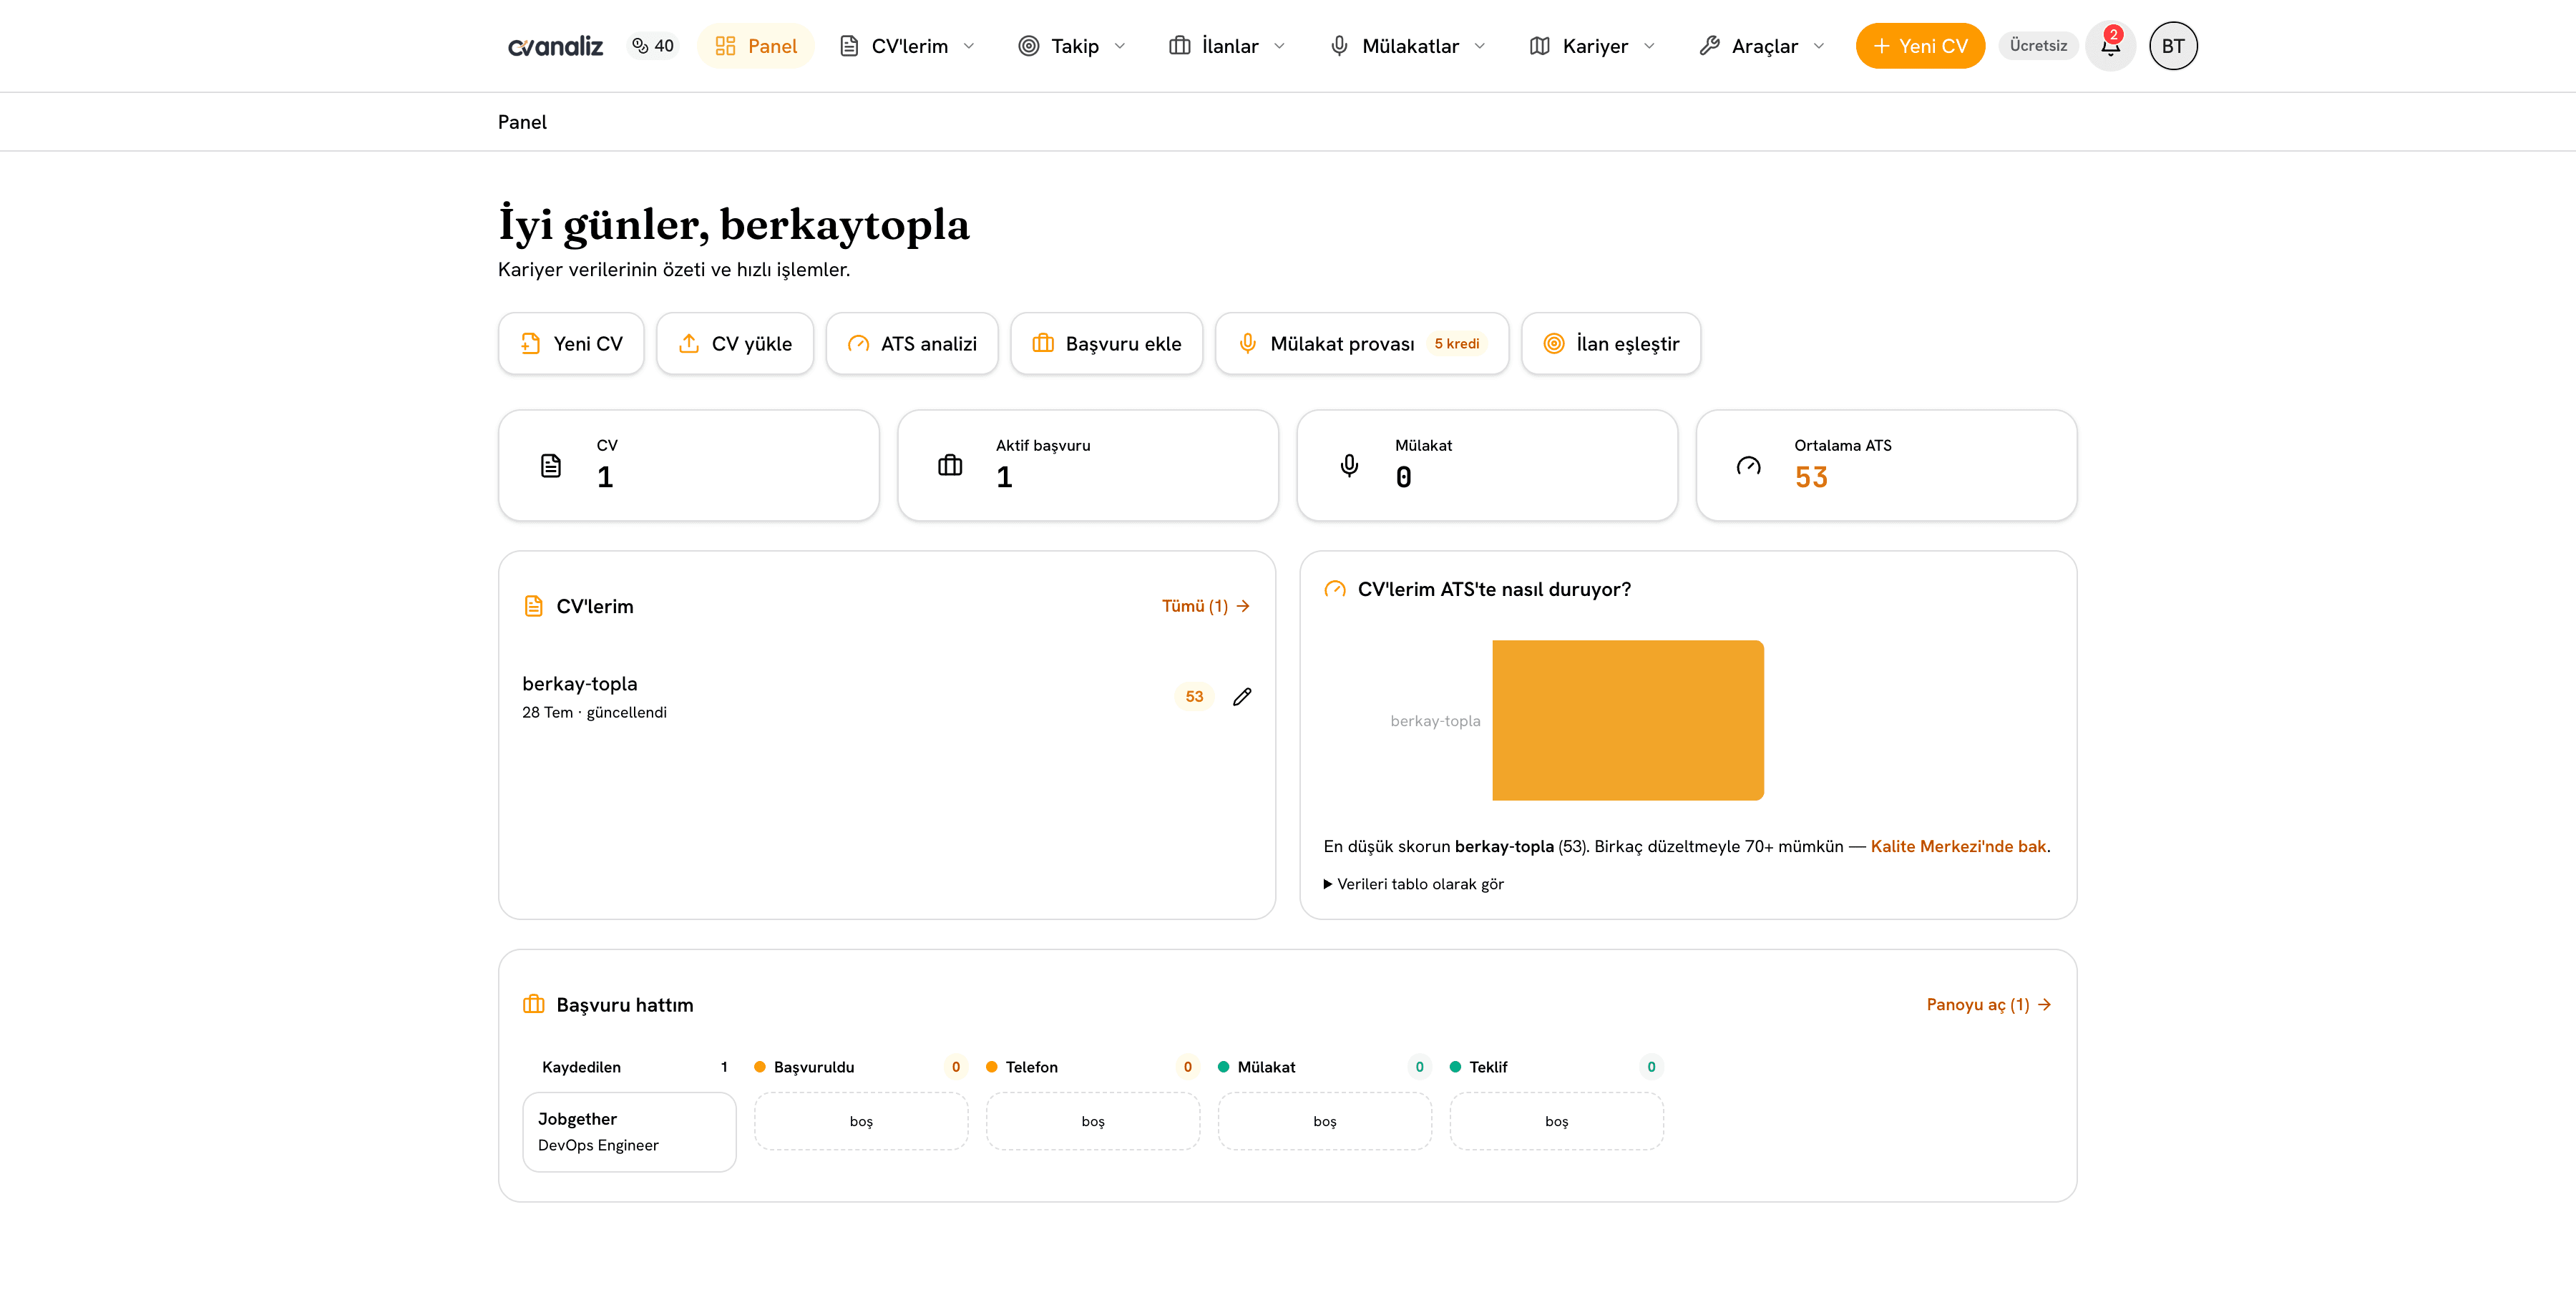Click the orange berkay-topla chart bar
2576x1315 pixels.
[x=1628, y=720]
